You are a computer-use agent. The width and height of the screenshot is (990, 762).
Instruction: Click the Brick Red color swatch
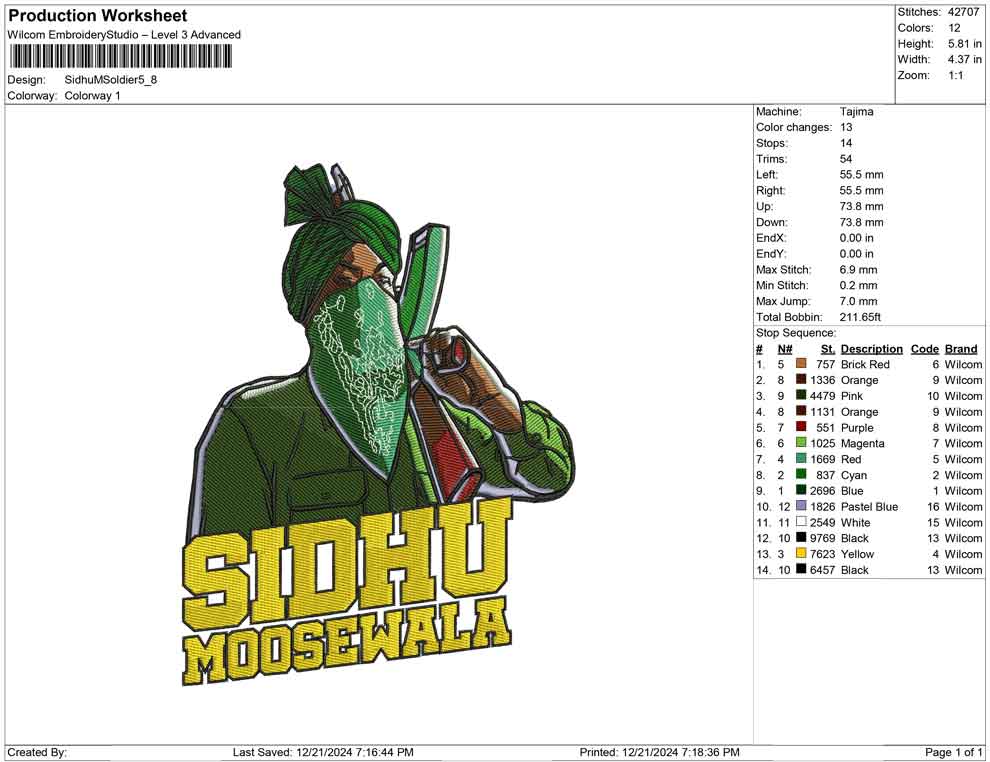(x=801, y=364)
